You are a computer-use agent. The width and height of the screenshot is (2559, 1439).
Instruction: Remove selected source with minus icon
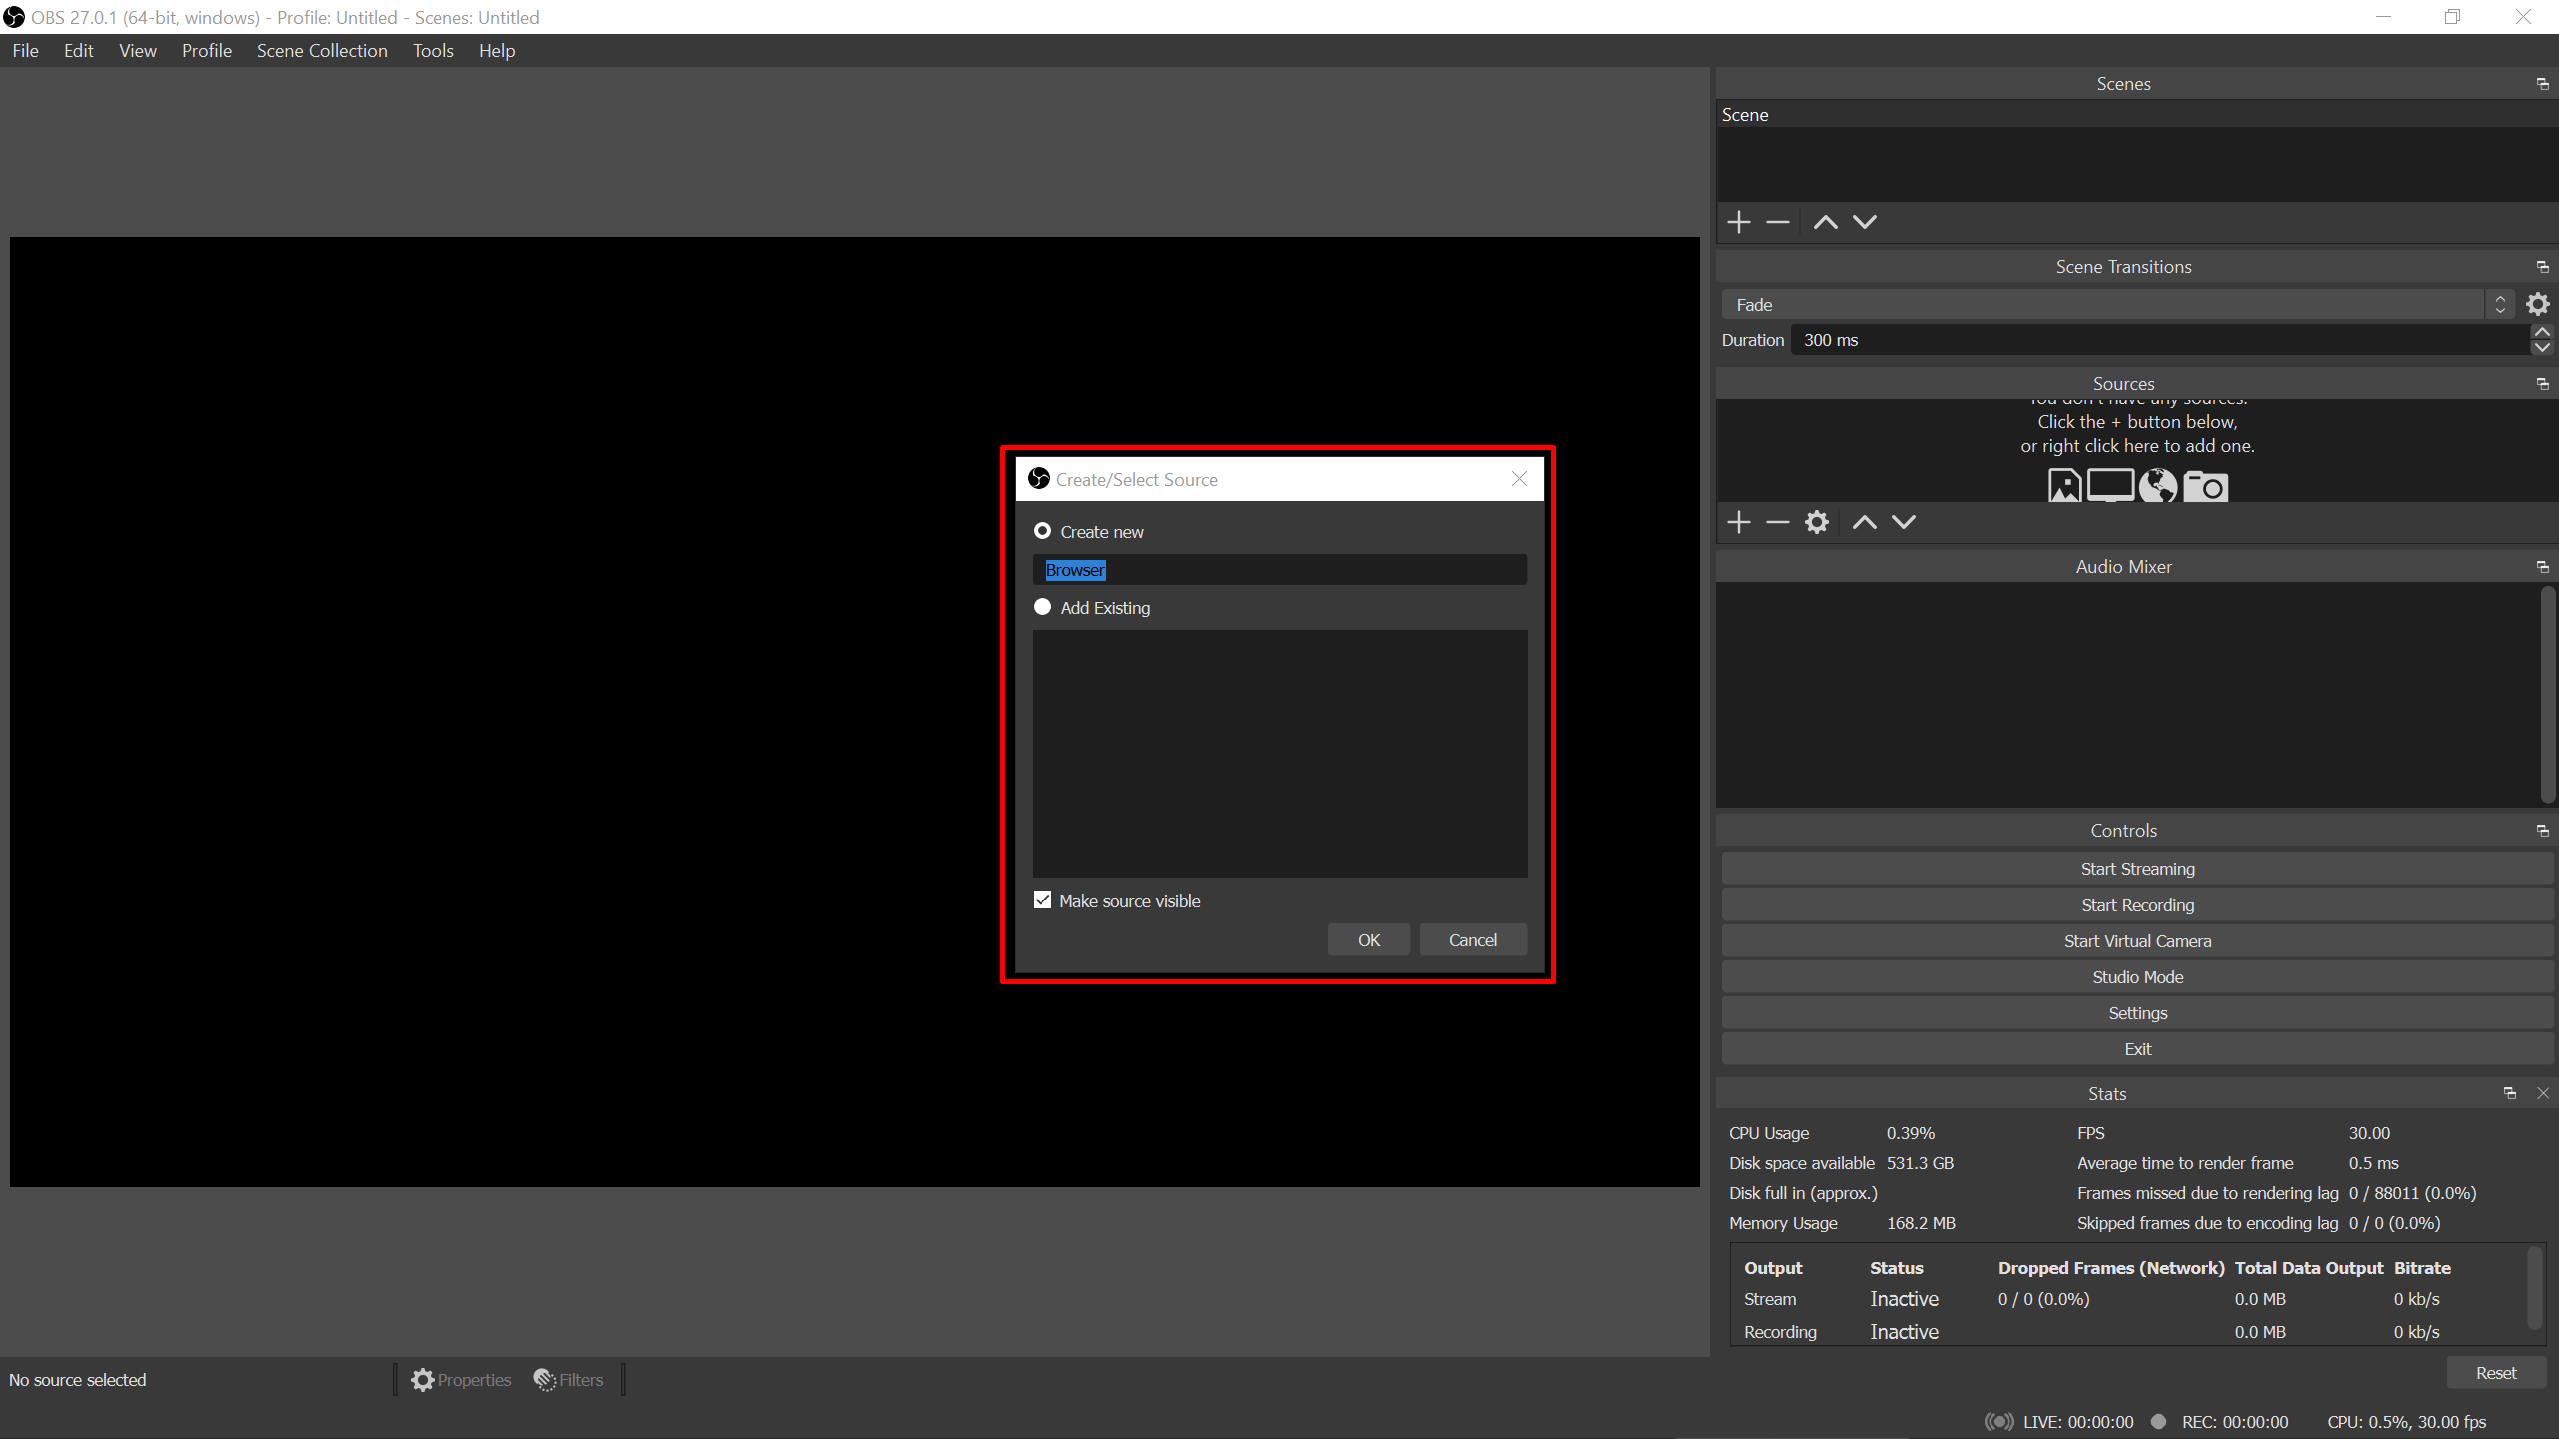(1777, 522)
